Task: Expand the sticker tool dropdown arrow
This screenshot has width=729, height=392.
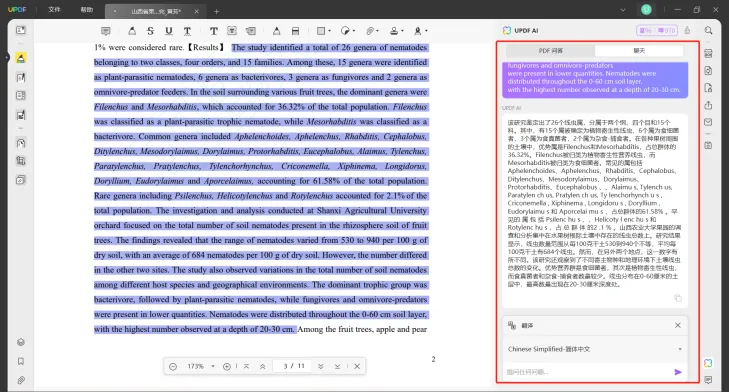Action: [x=354, y=31]
